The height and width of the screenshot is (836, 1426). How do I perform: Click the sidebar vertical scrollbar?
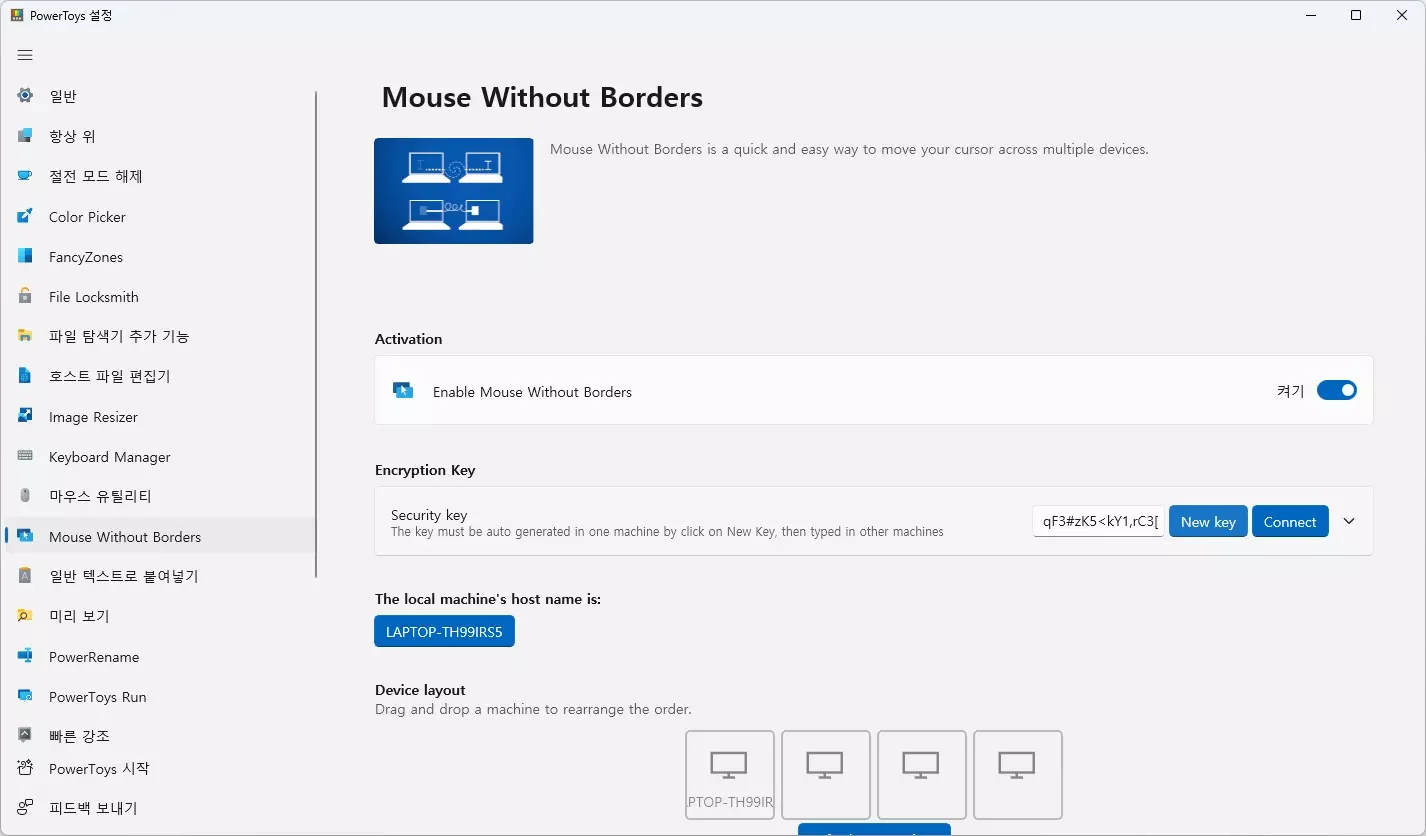coord(316,335)
